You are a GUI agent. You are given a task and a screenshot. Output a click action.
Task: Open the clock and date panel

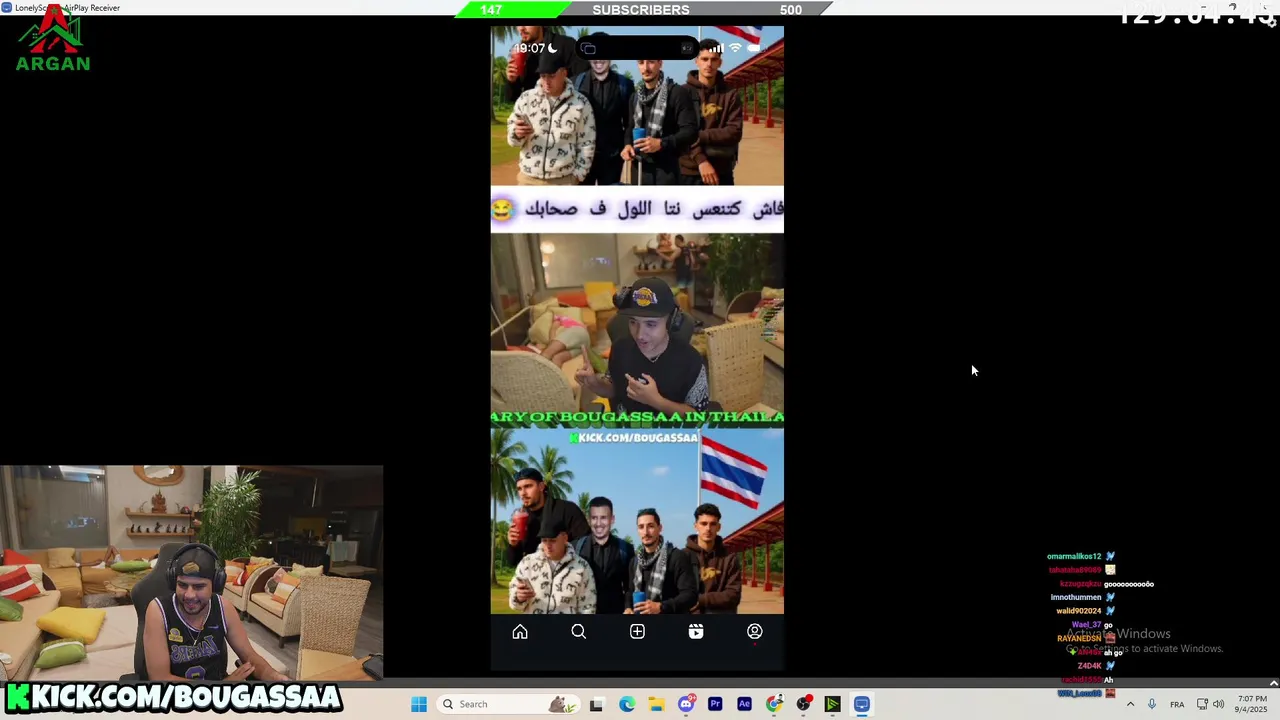[x=1252, y=704]
